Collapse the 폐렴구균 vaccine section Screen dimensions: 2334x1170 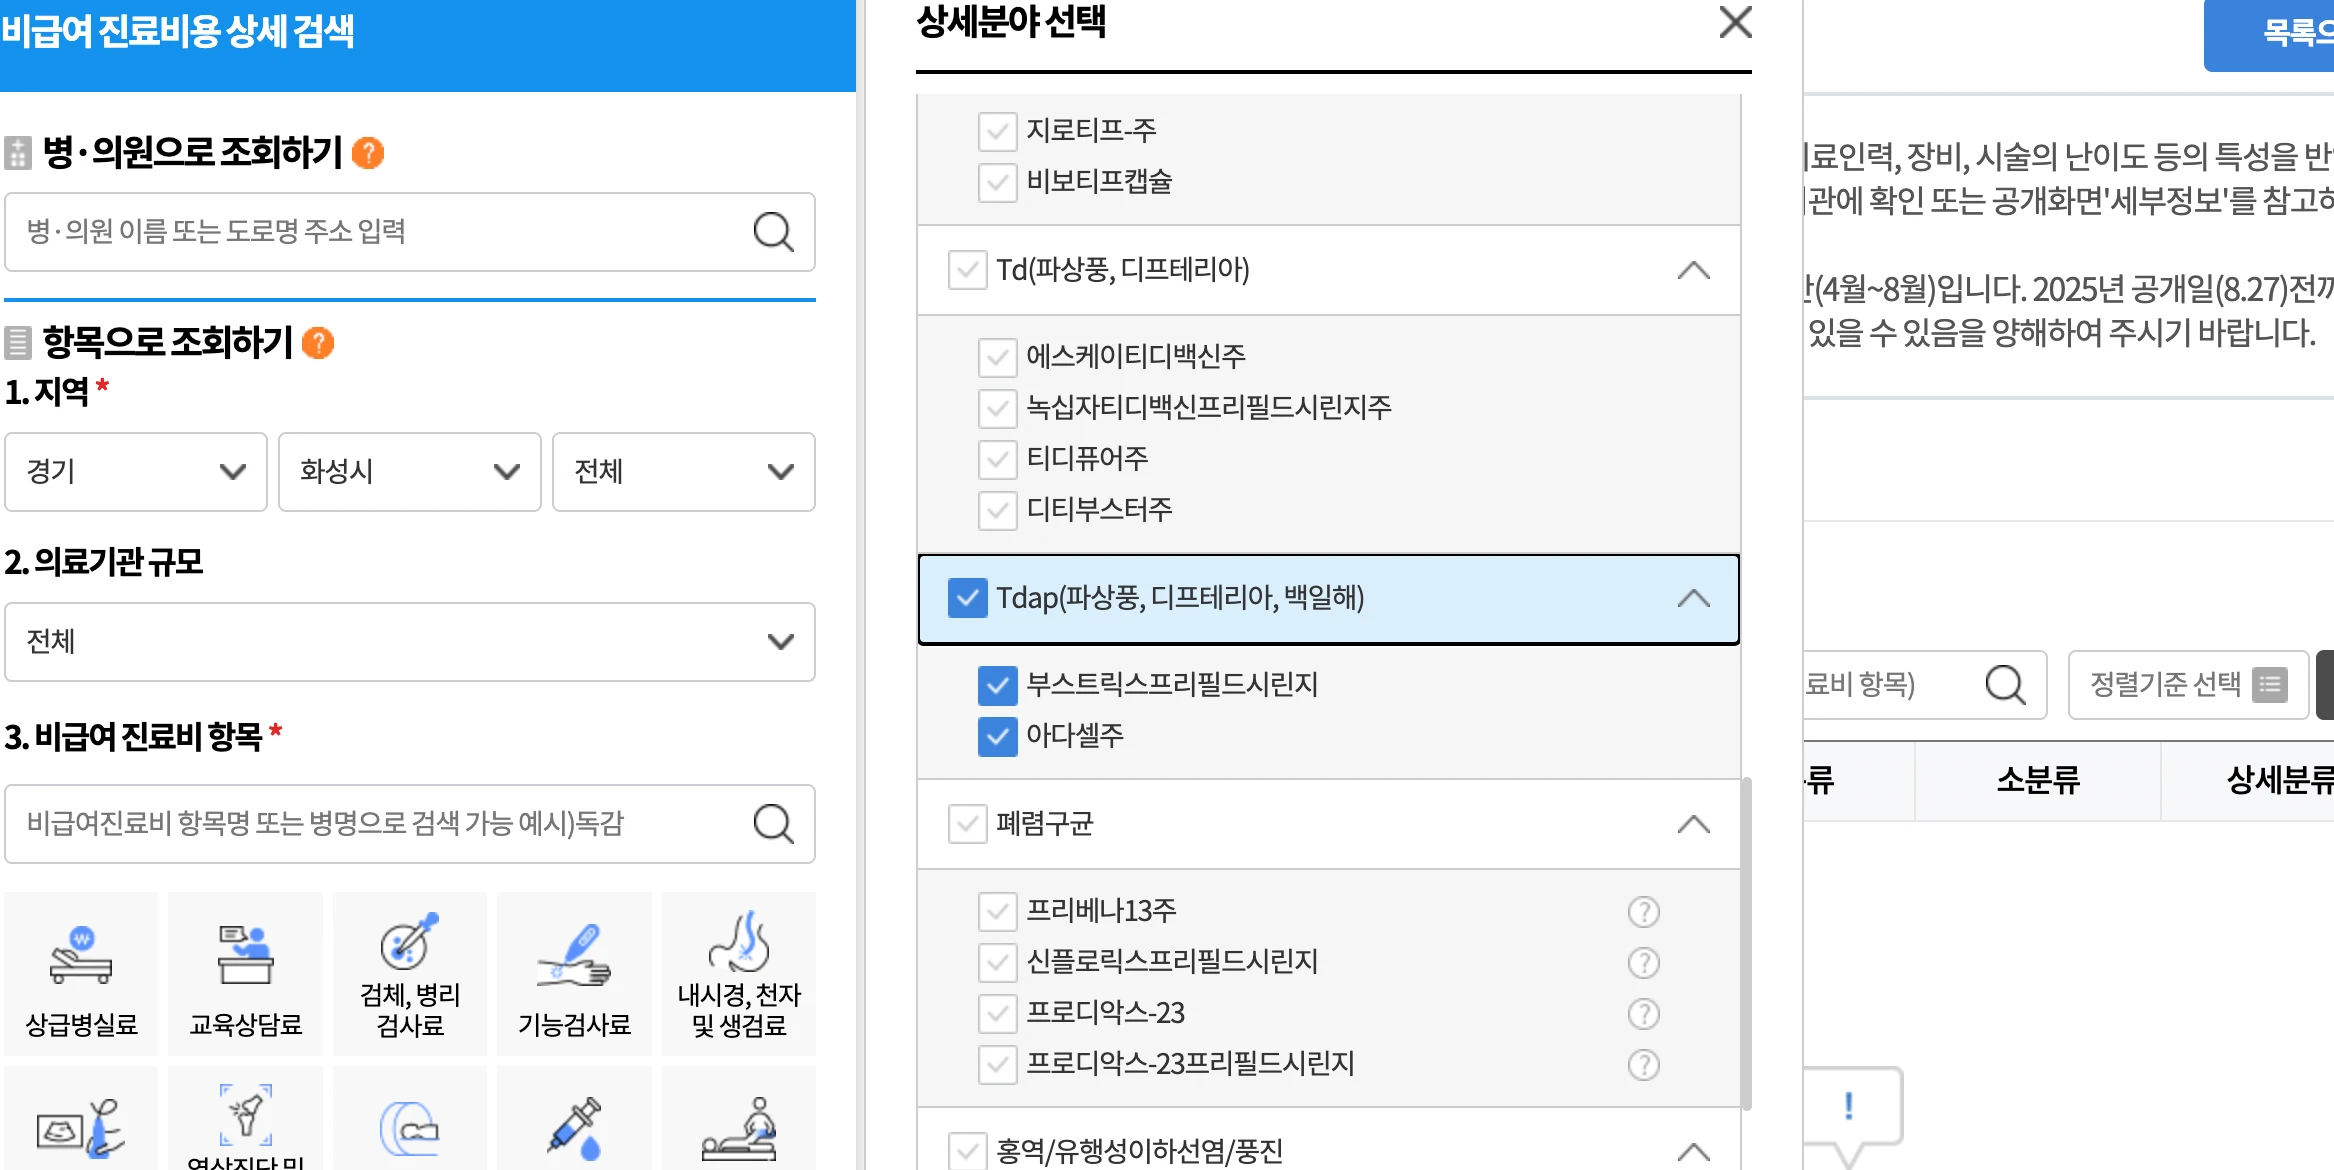click(1694, 824)
